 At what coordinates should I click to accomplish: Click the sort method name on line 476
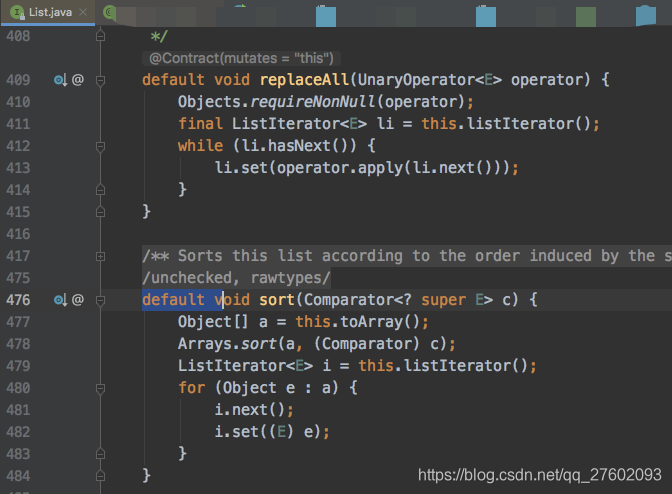pos(277,300)
